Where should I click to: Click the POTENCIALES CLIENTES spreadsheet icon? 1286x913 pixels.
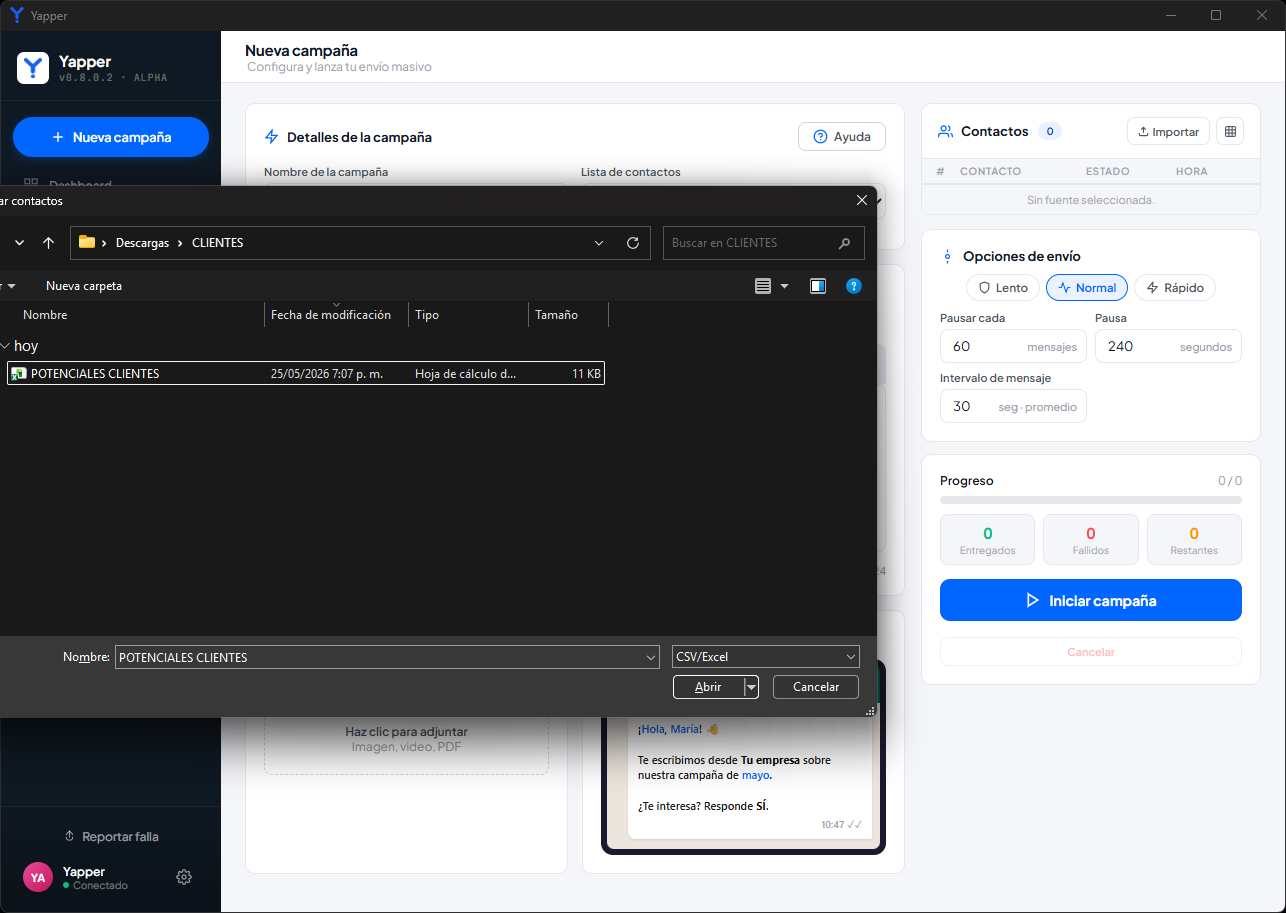[x=19, y=373]
